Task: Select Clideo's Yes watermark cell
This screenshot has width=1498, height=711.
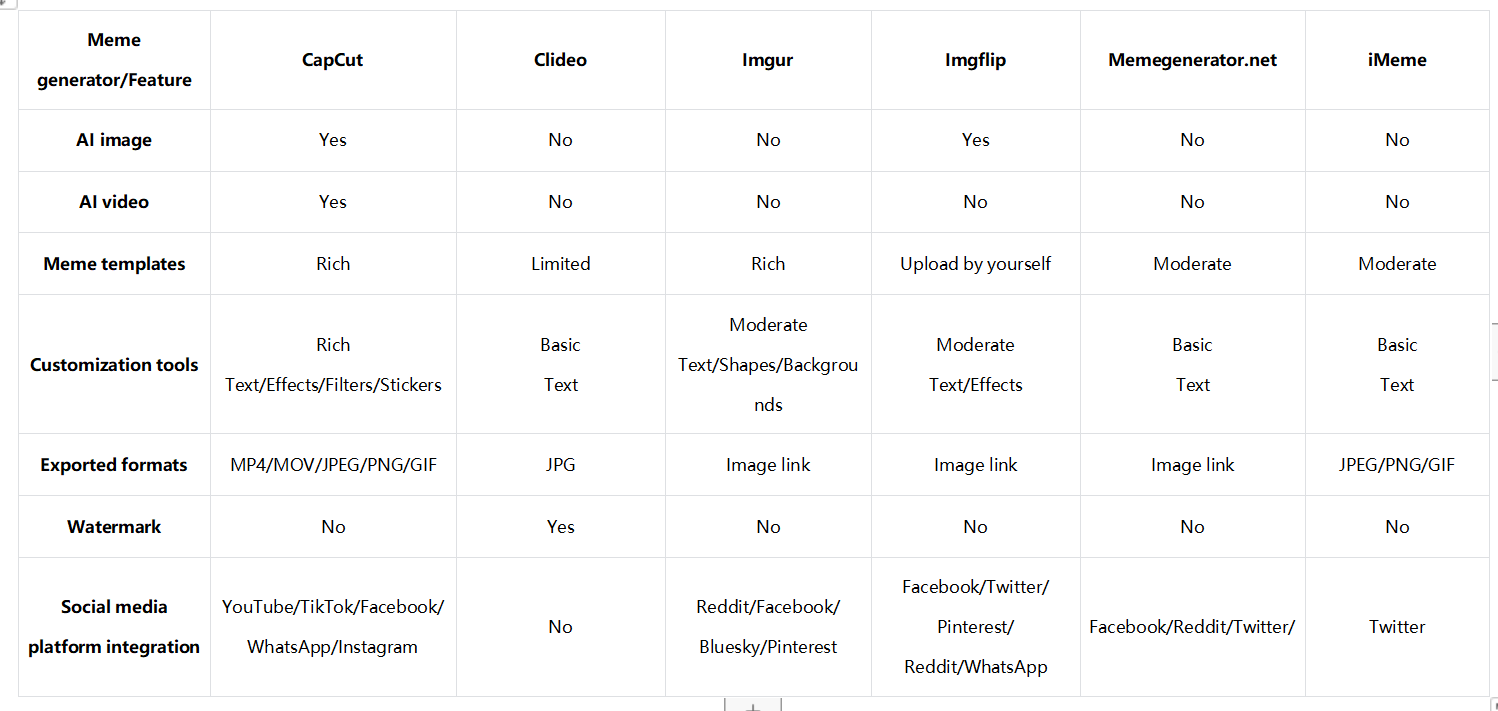Action: click(x=560, y=527)
